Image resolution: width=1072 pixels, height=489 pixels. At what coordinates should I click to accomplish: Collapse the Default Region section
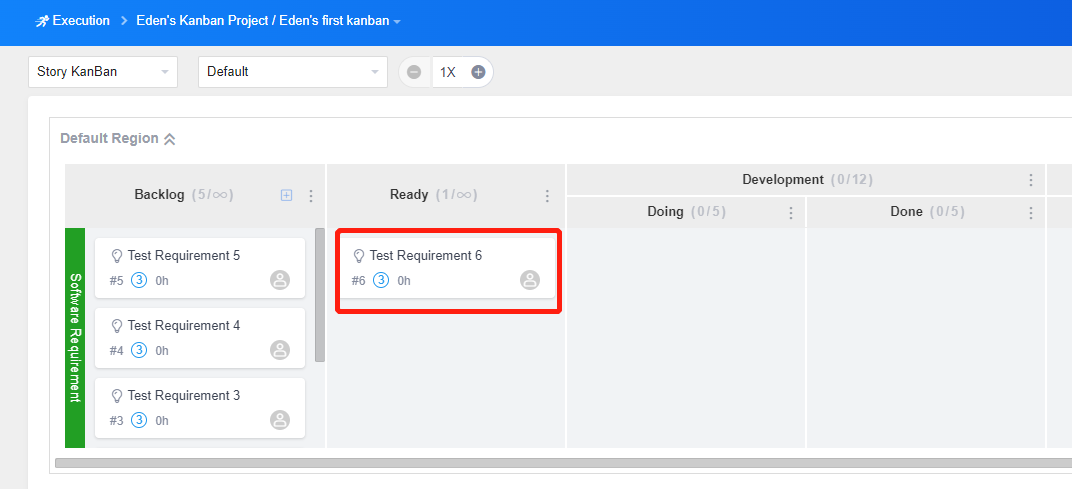pos(170,139)
